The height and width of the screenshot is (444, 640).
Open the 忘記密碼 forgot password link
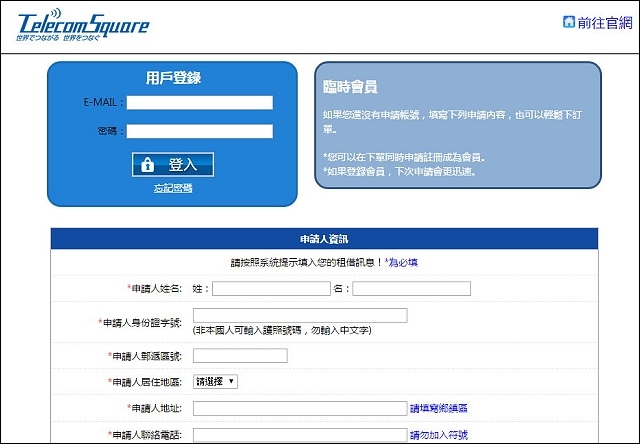(173, 188)
